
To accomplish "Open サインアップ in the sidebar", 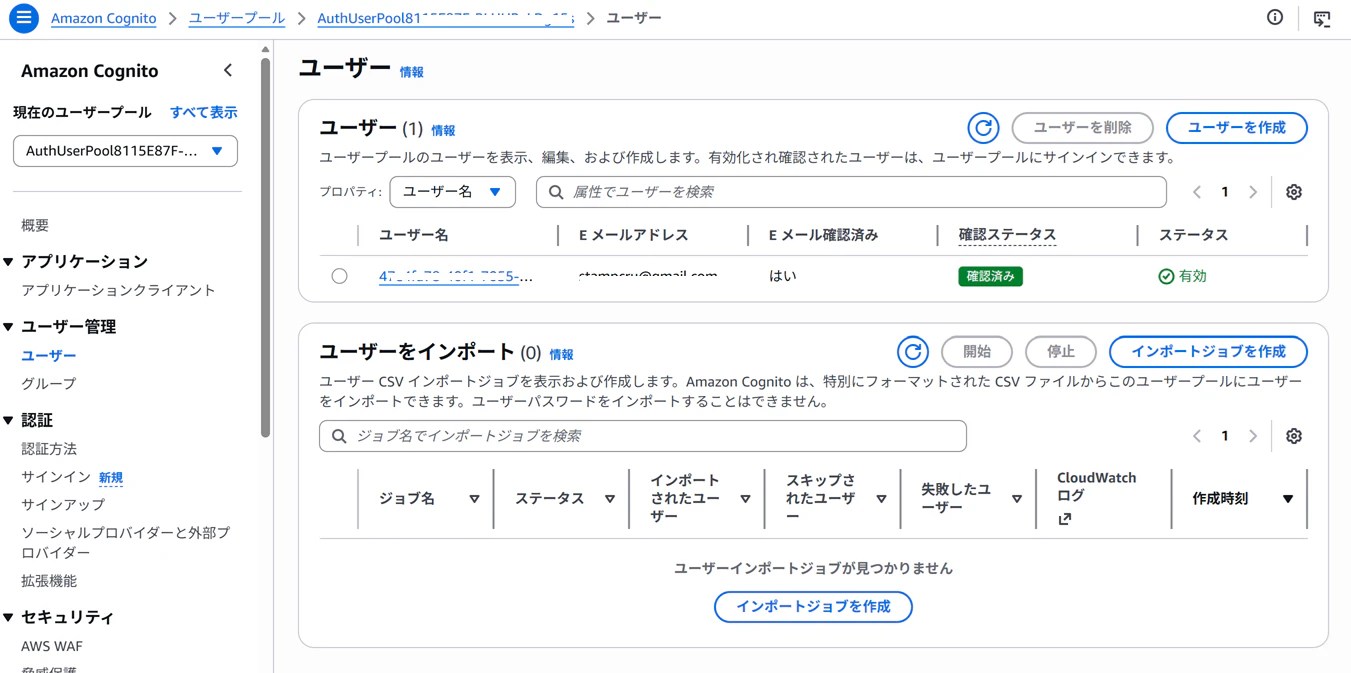I will click(63, 505).
